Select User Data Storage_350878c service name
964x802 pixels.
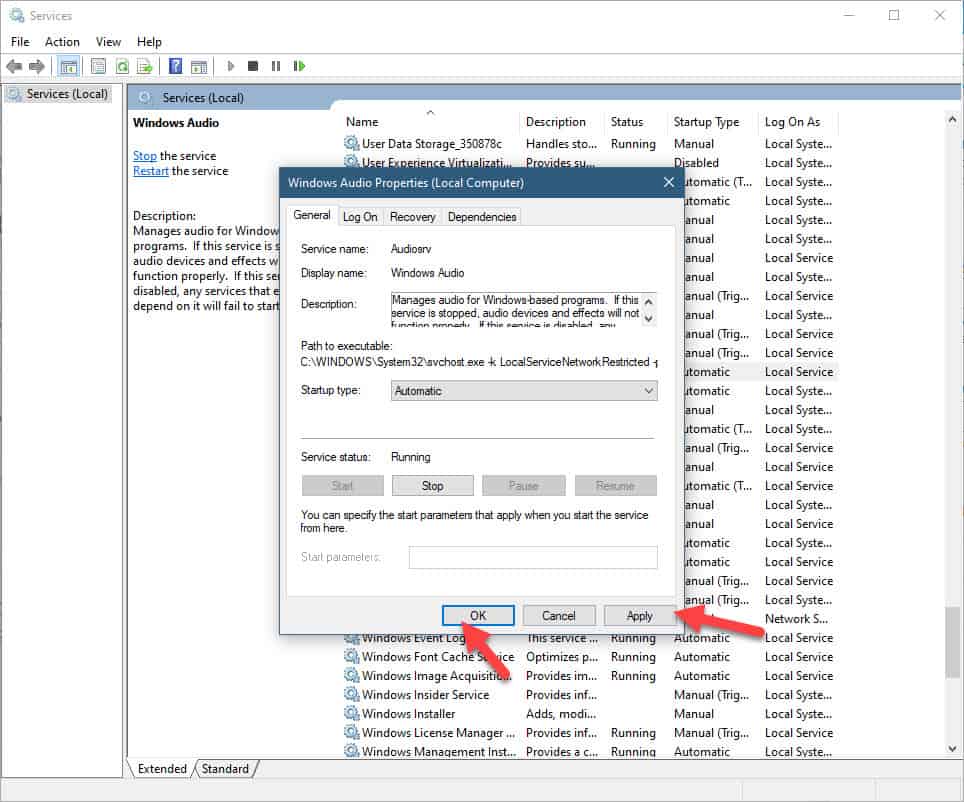point(432,143)
